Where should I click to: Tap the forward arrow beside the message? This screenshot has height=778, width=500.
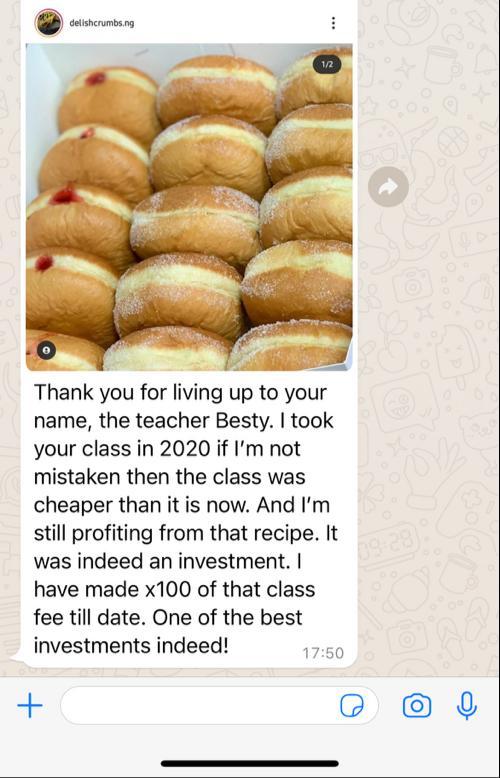tap(388, 187)
